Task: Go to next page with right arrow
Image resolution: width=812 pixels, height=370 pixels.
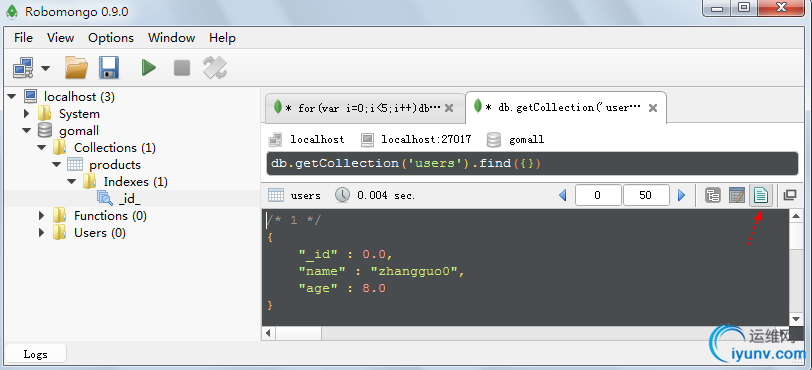Action: [x=682, y=195]
